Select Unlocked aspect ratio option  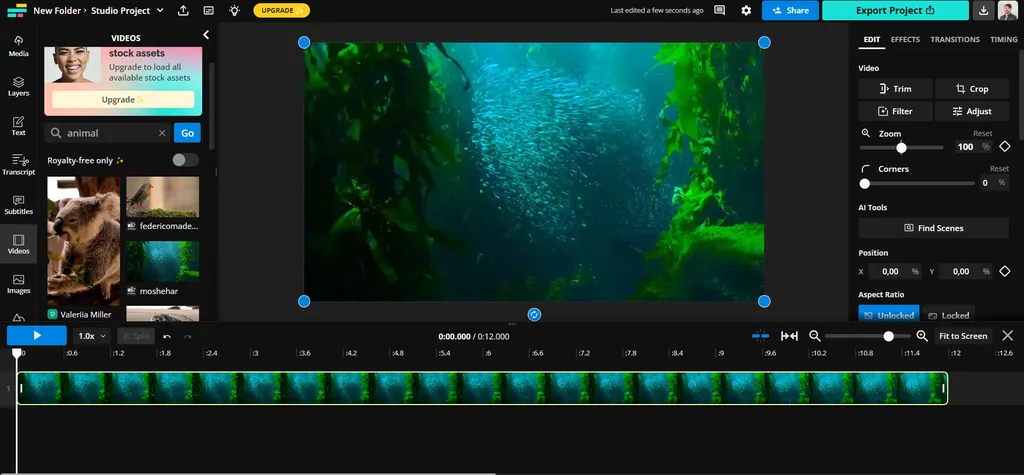click(x=889, y=315)
